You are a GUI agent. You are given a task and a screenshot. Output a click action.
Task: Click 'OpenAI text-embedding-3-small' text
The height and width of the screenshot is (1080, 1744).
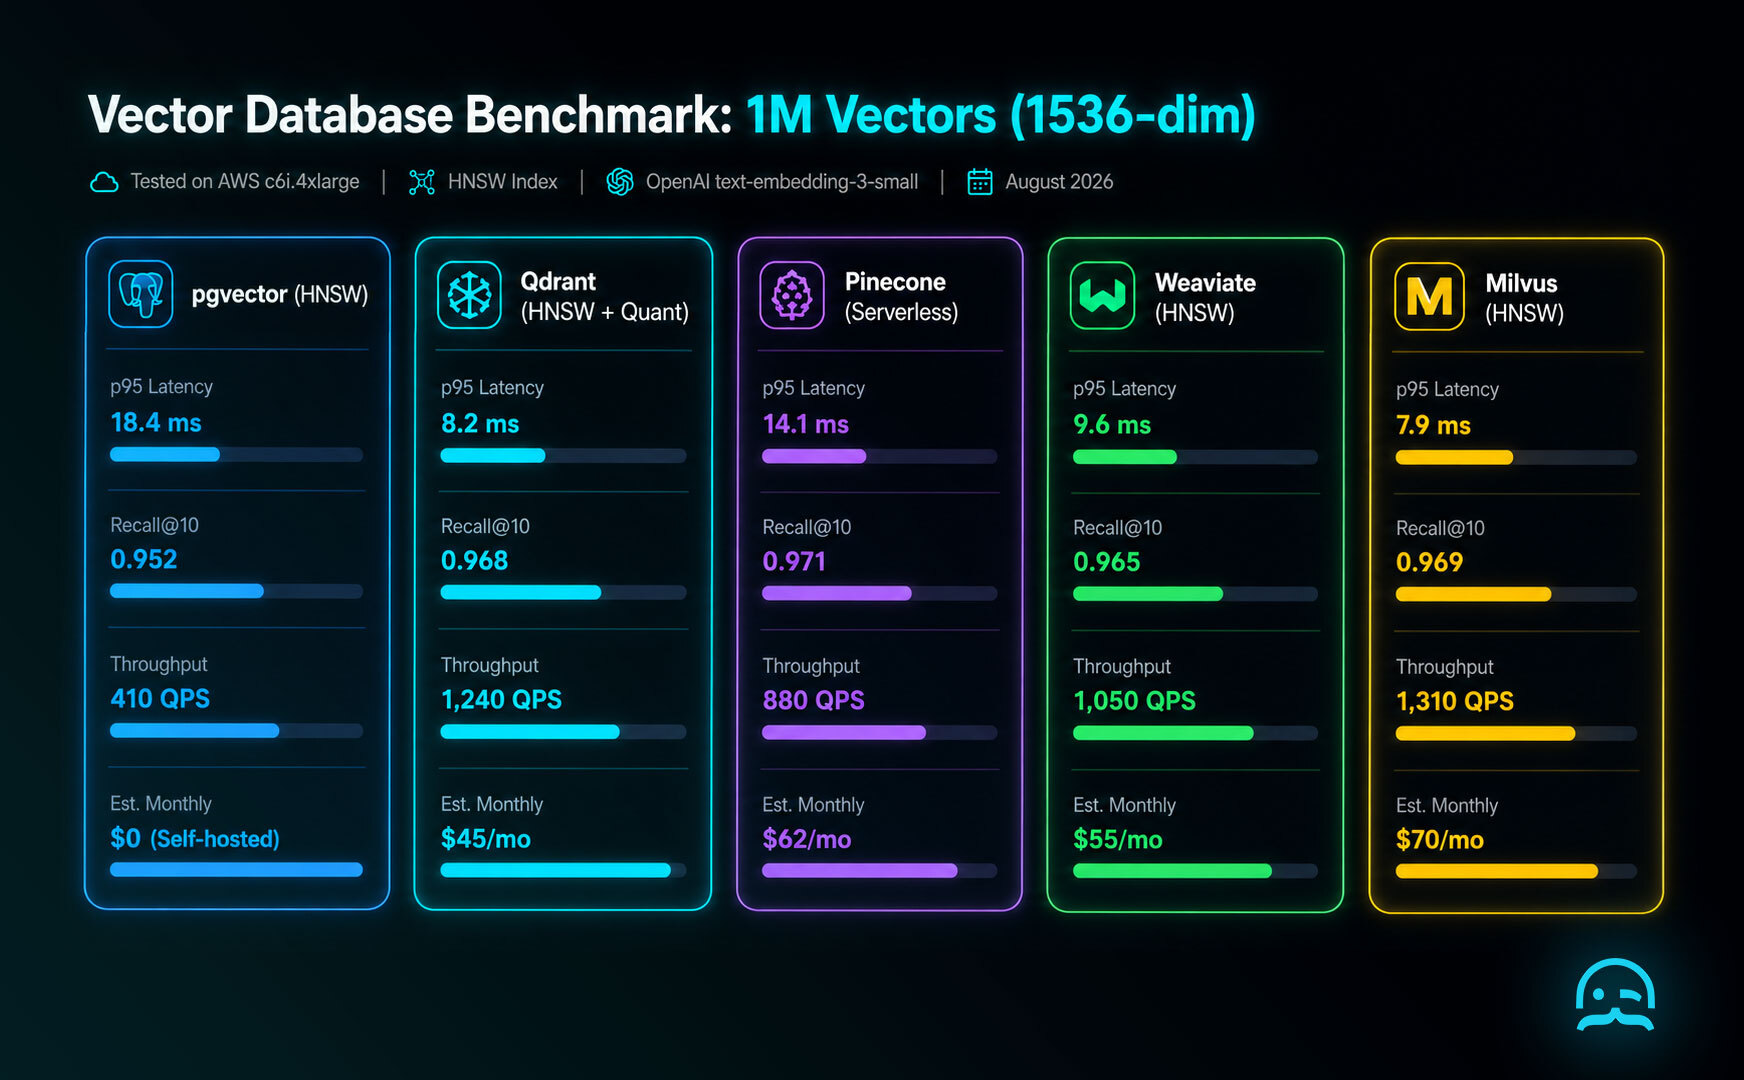pos(782,182)
